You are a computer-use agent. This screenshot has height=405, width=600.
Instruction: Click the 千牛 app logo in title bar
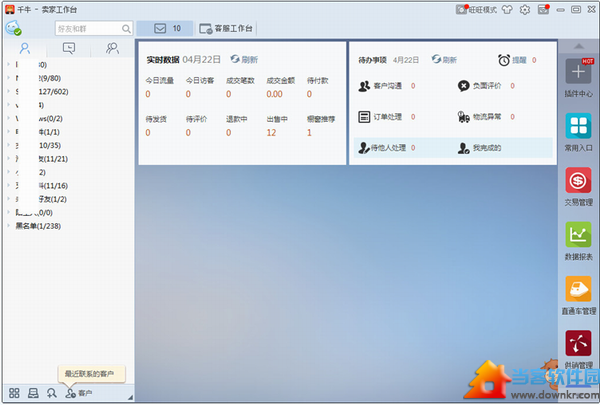[x=10, y=9]
